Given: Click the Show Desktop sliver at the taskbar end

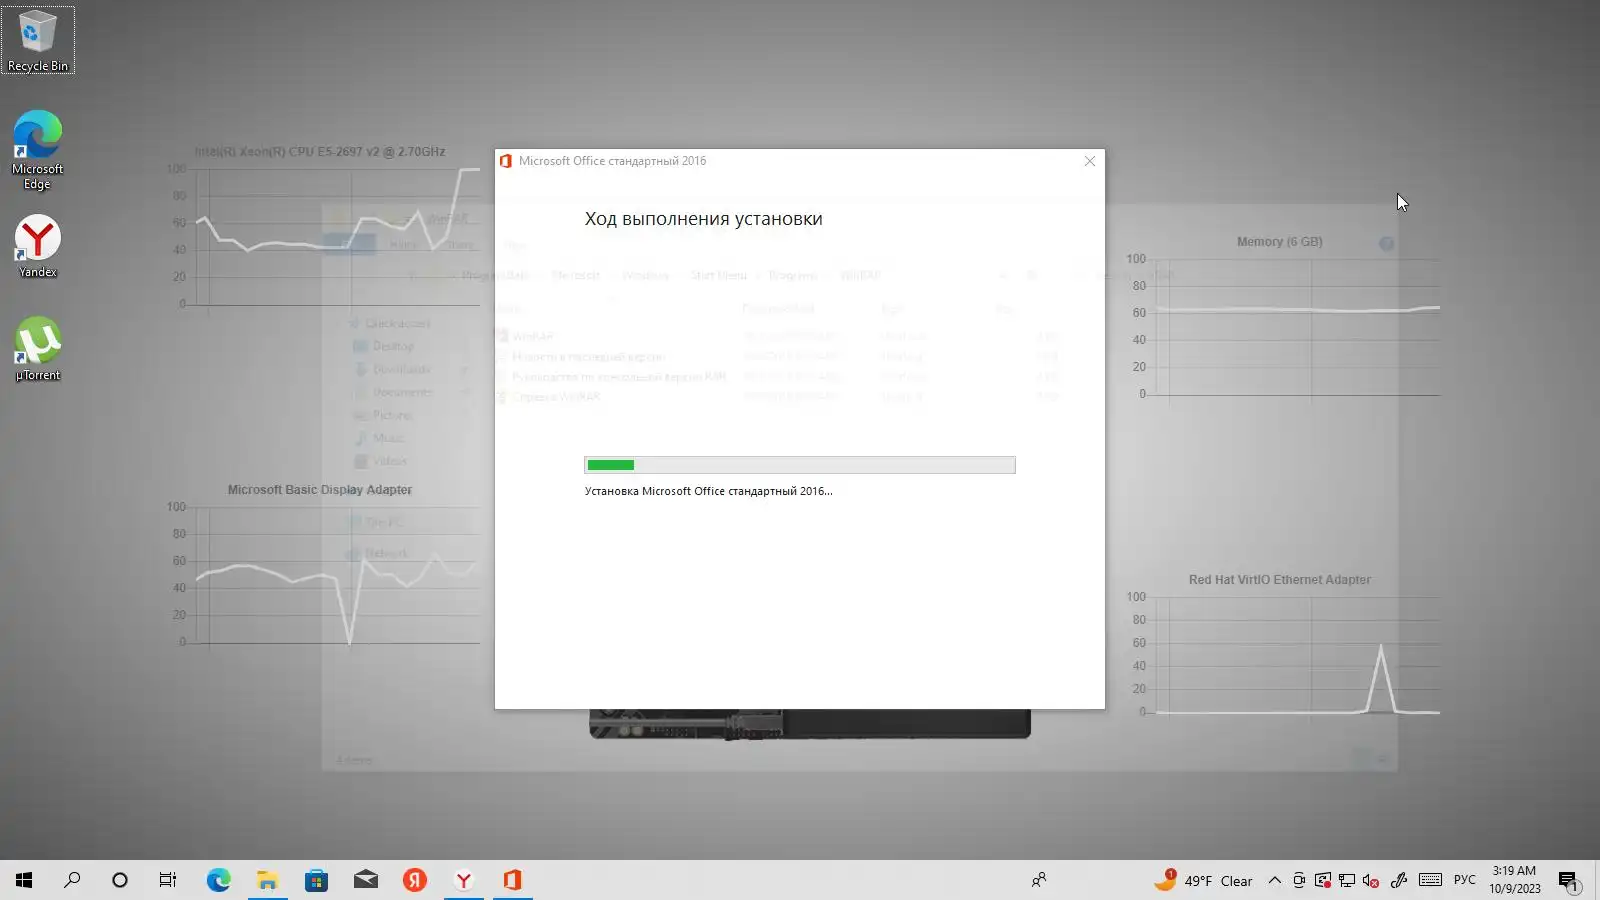Looking at the screenshot, I should [x=1597, y=880].
